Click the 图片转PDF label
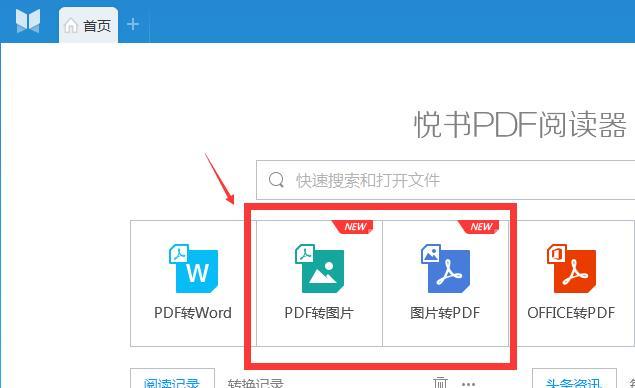635x388 pixels. [x=445, y=313]
